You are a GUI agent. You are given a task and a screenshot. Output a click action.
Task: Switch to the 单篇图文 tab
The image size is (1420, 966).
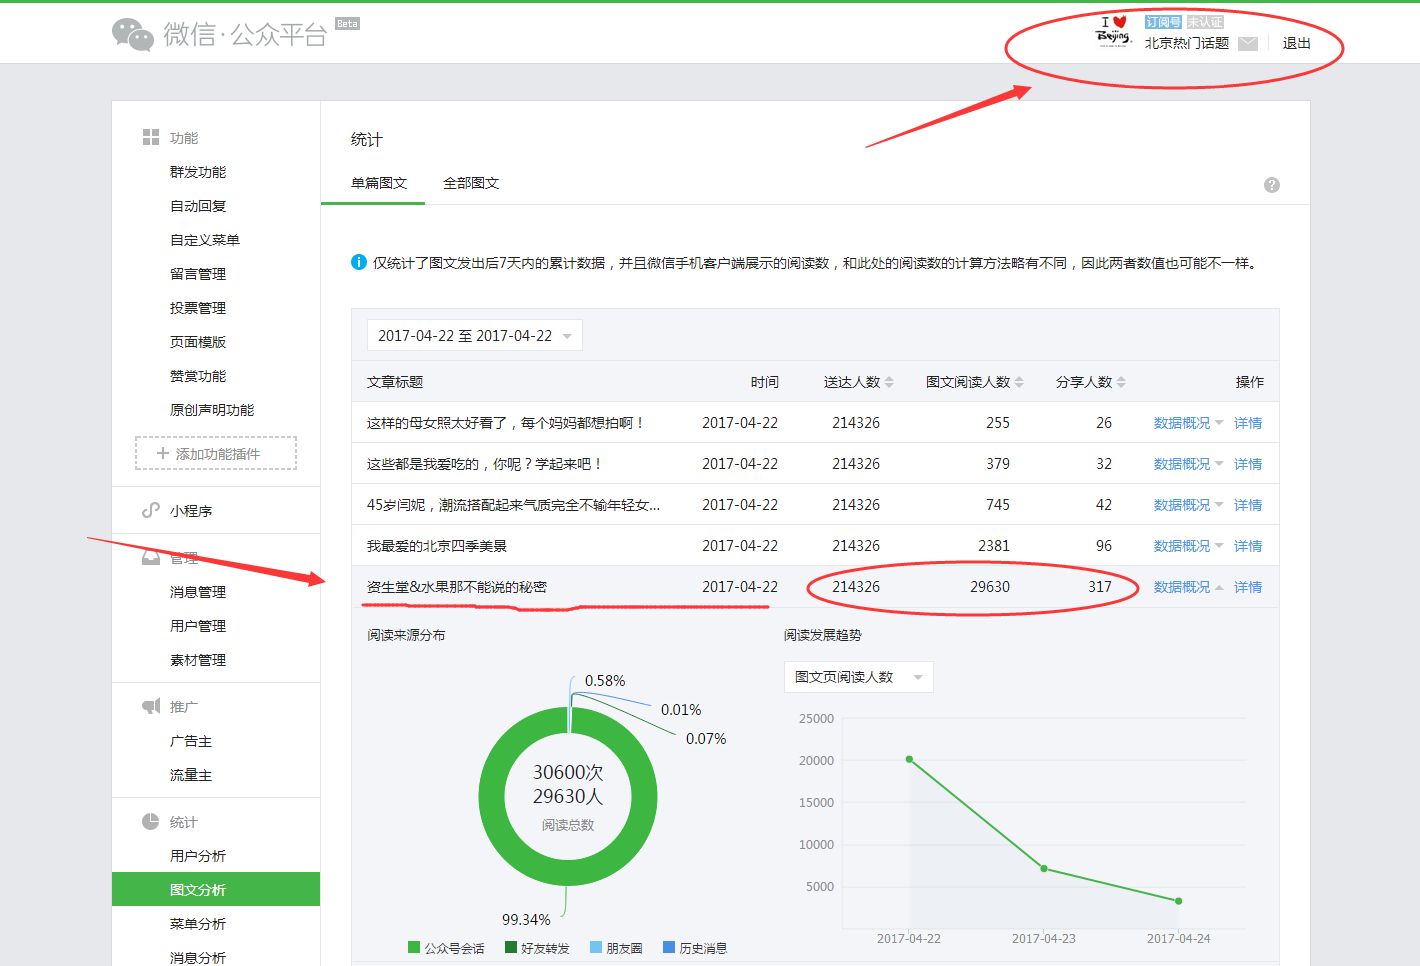pyautogui.click(x=379, y=183)
